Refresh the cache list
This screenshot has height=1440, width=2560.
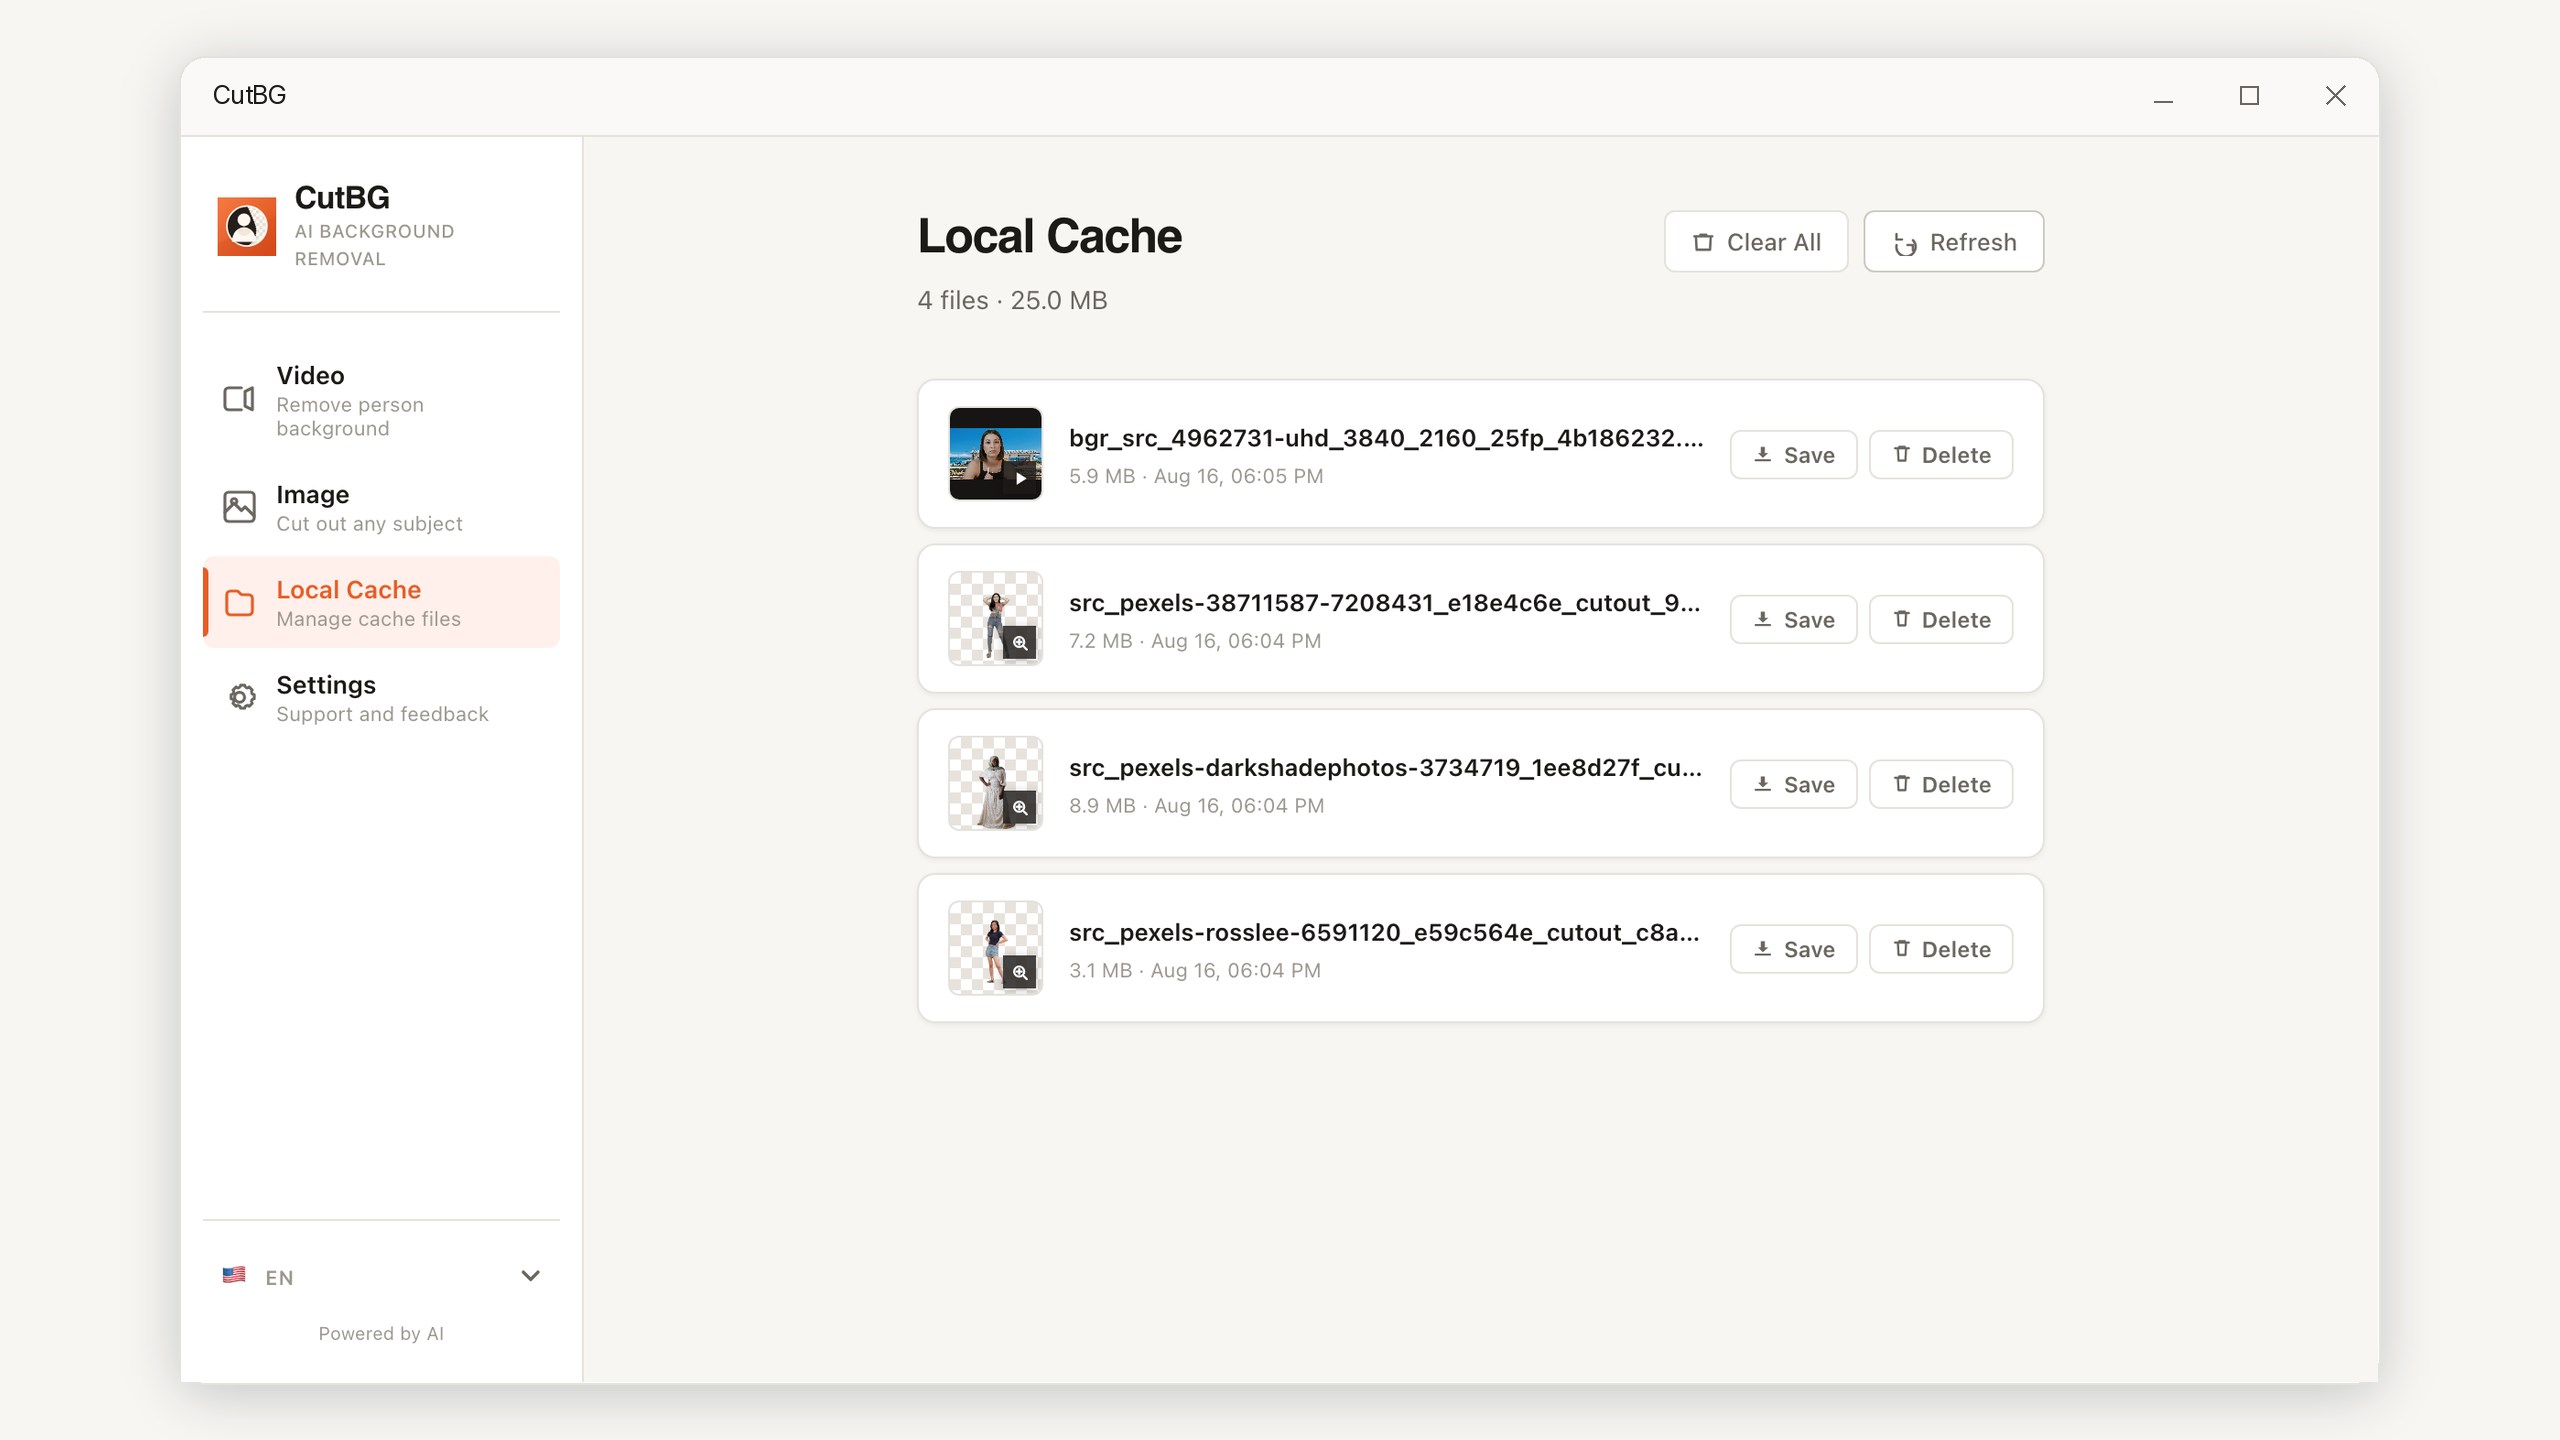pyautogui.click(x=1954, y=242)
